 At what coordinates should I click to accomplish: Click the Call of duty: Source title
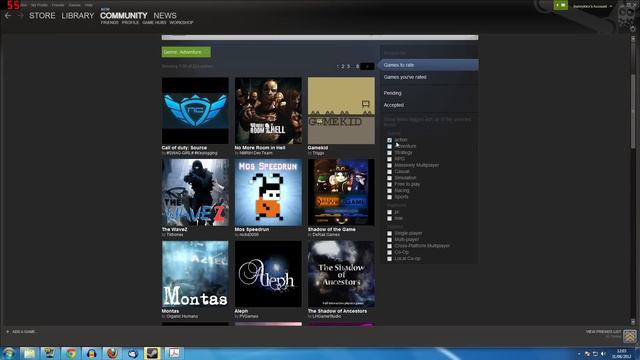coord(184,148)
